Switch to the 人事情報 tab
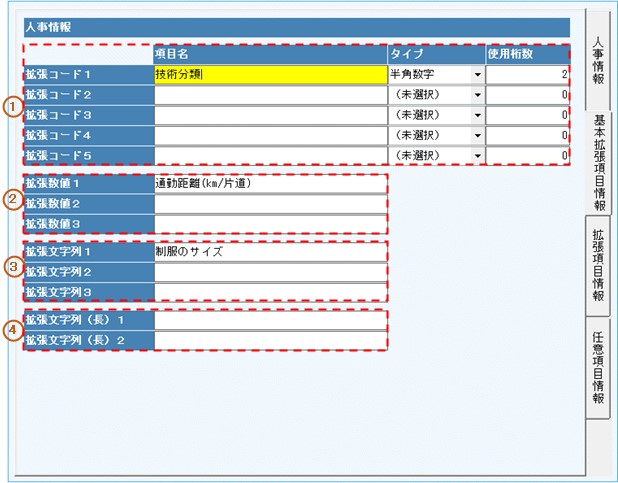Screen dimensions: 618x483 (x=598, y=60)
